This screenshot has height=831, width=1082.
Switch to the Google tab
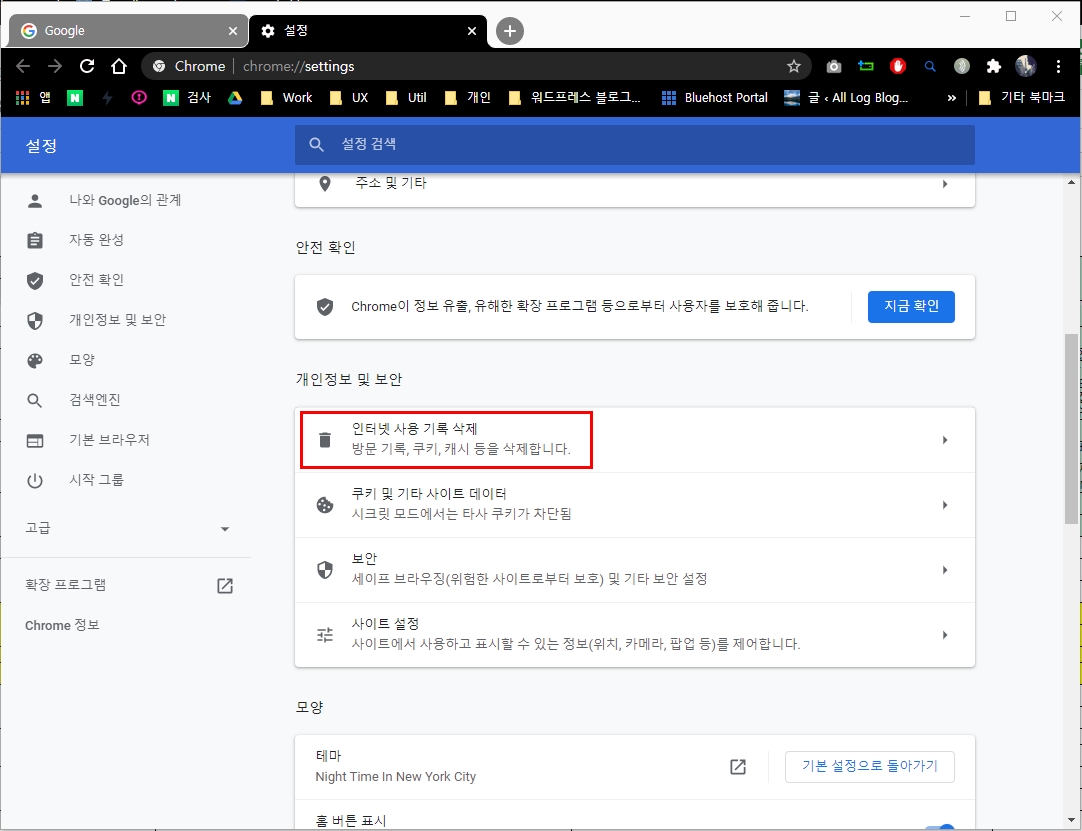pos(128,30)
